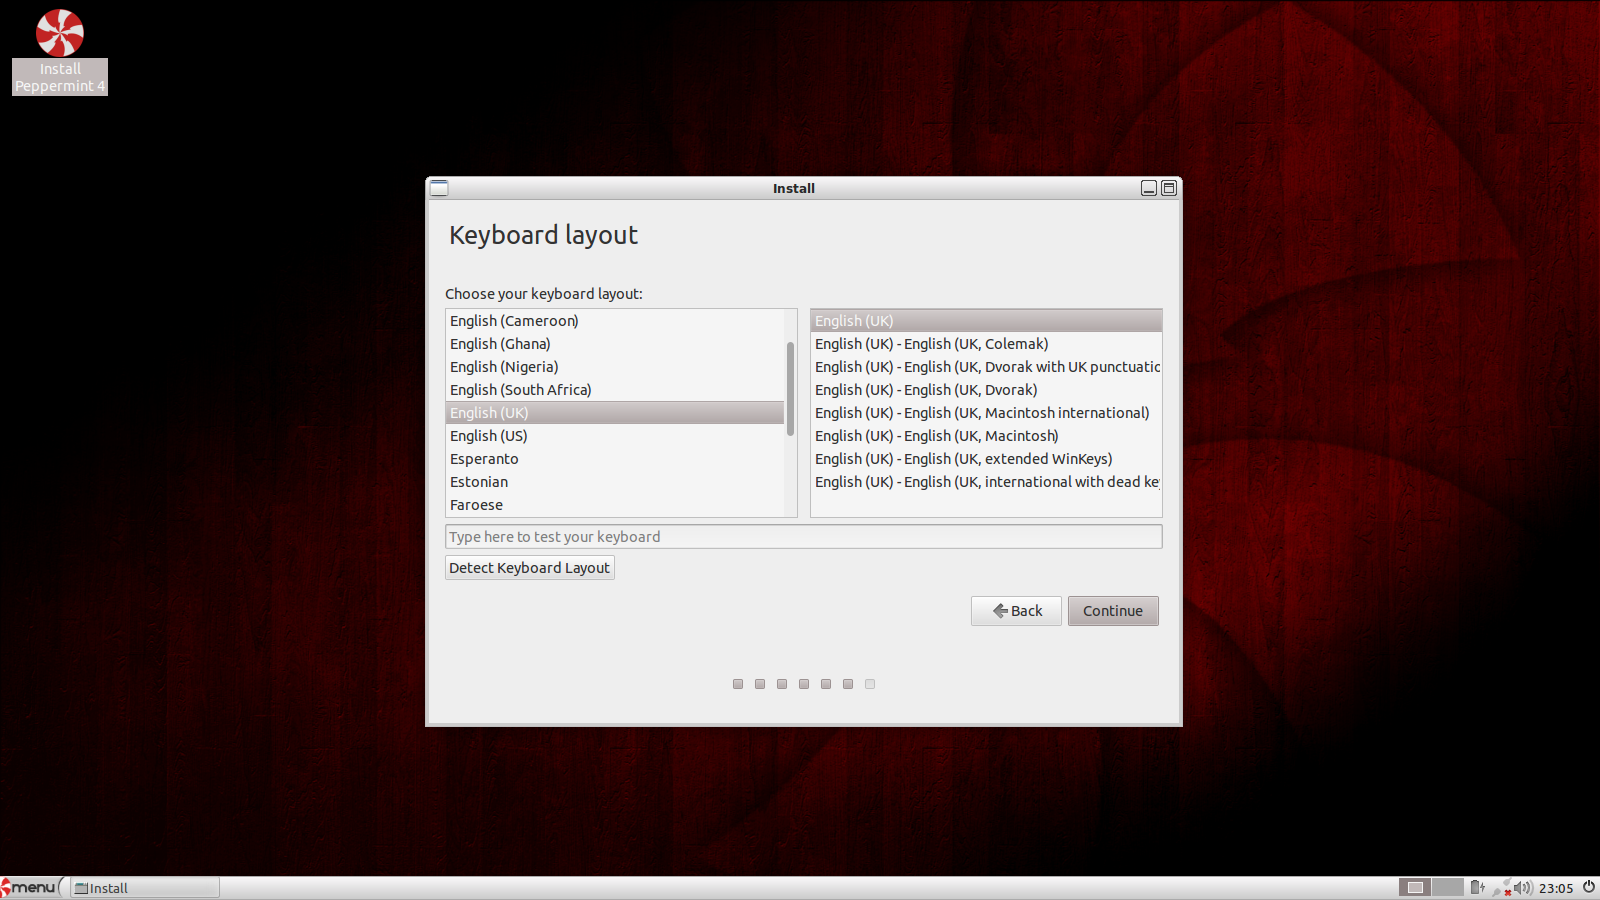Switch to the second workspace

coord(1447,887)
